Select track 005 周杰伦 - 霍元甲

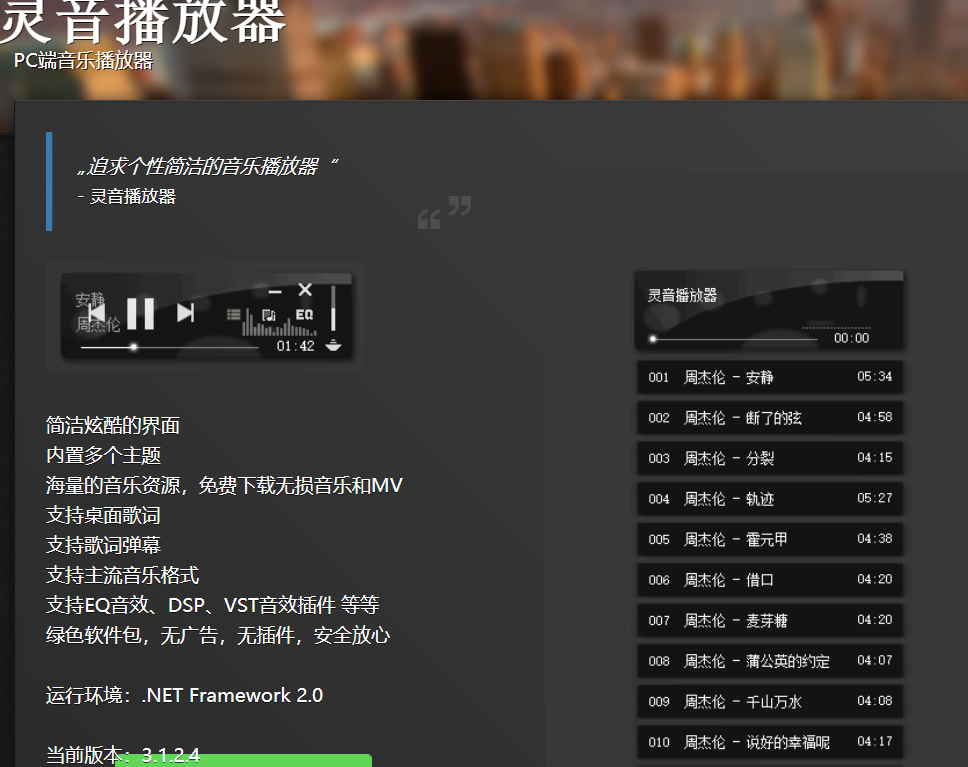coord(770,539)
